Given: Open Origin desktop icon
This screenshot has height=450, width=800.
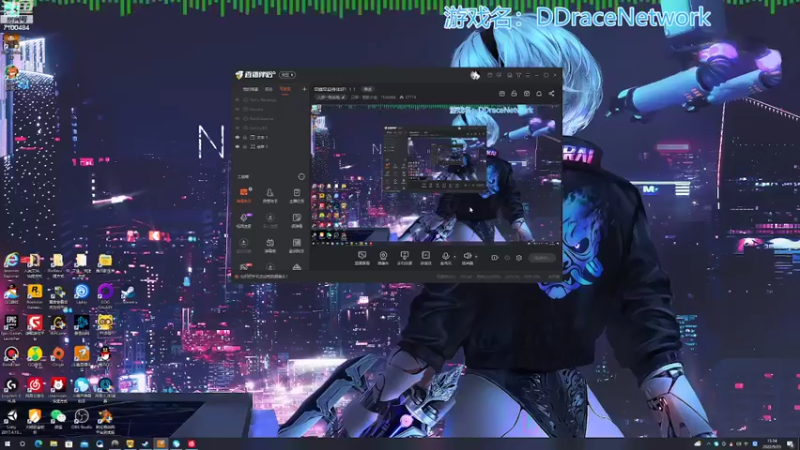Looking at the screenshot, I should click(58, 354).
